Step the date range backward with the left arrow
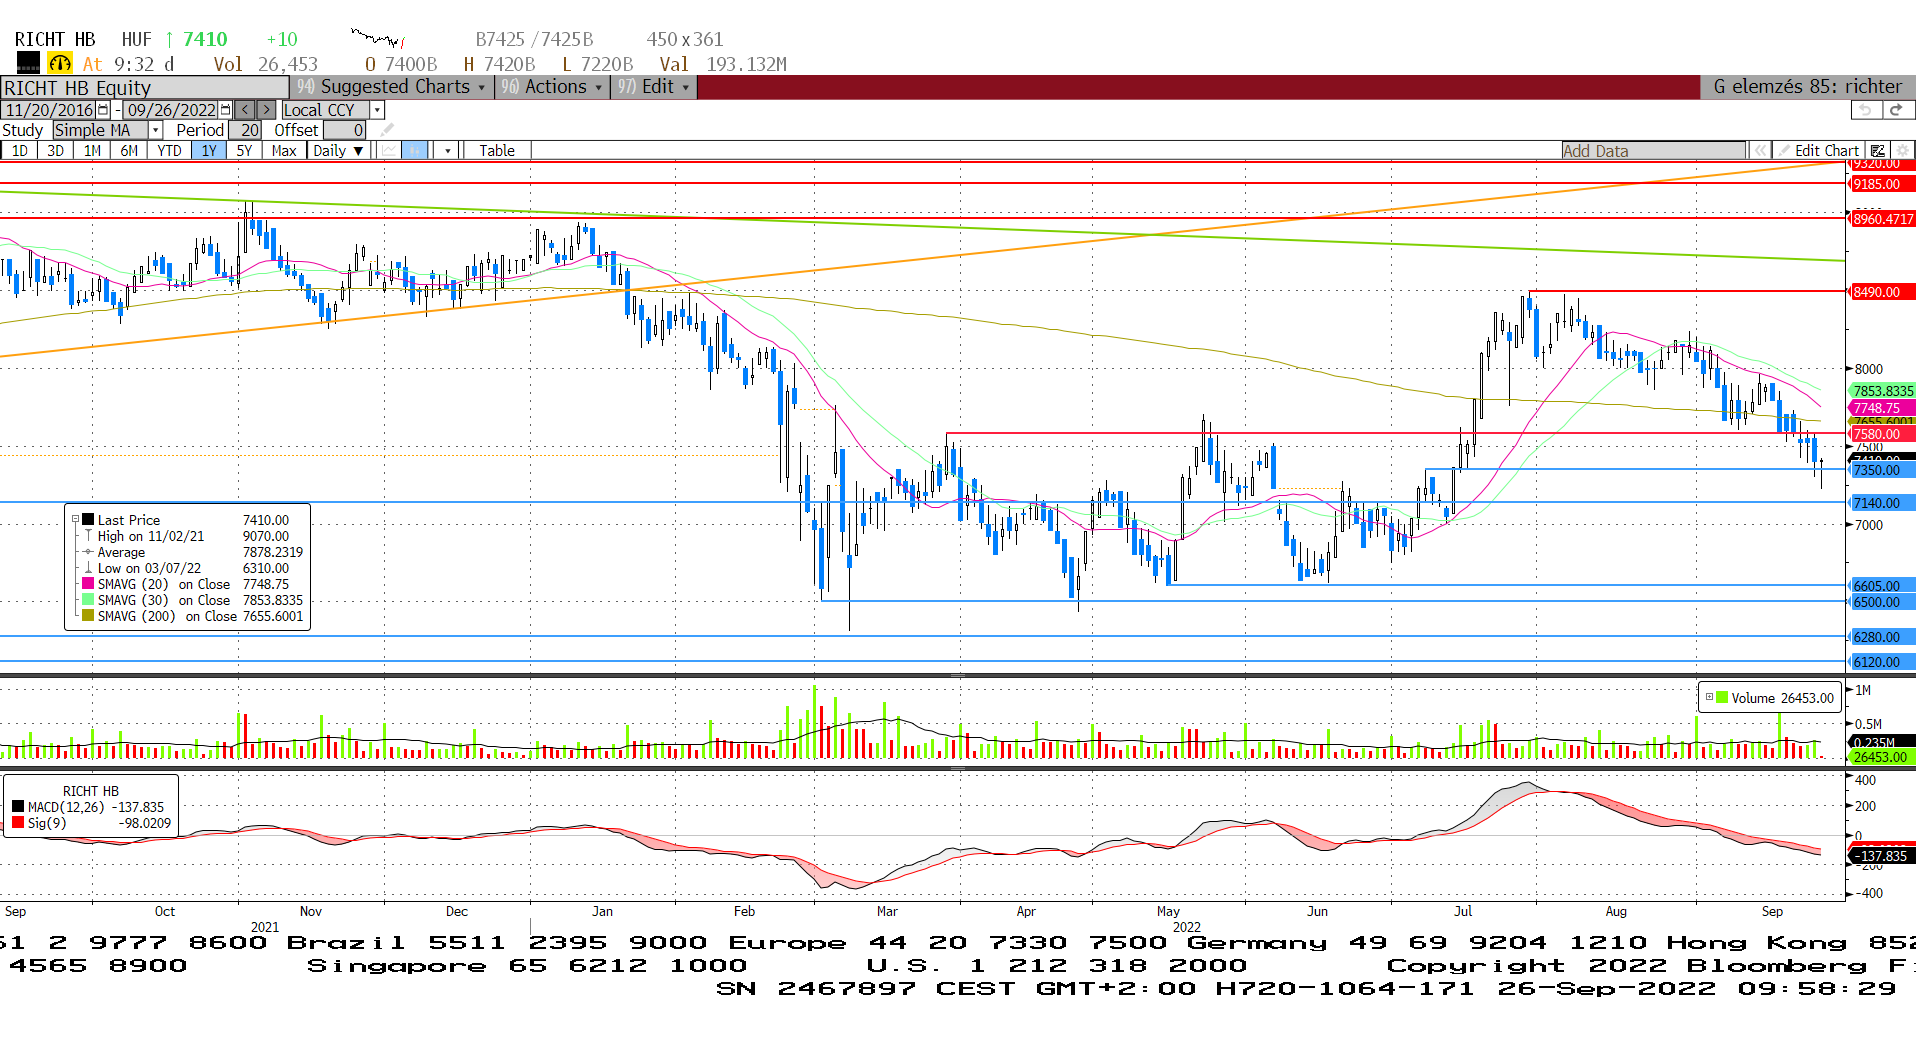Image resolution: width=1916 pixels, height=1044 pixels. point(245,110)
